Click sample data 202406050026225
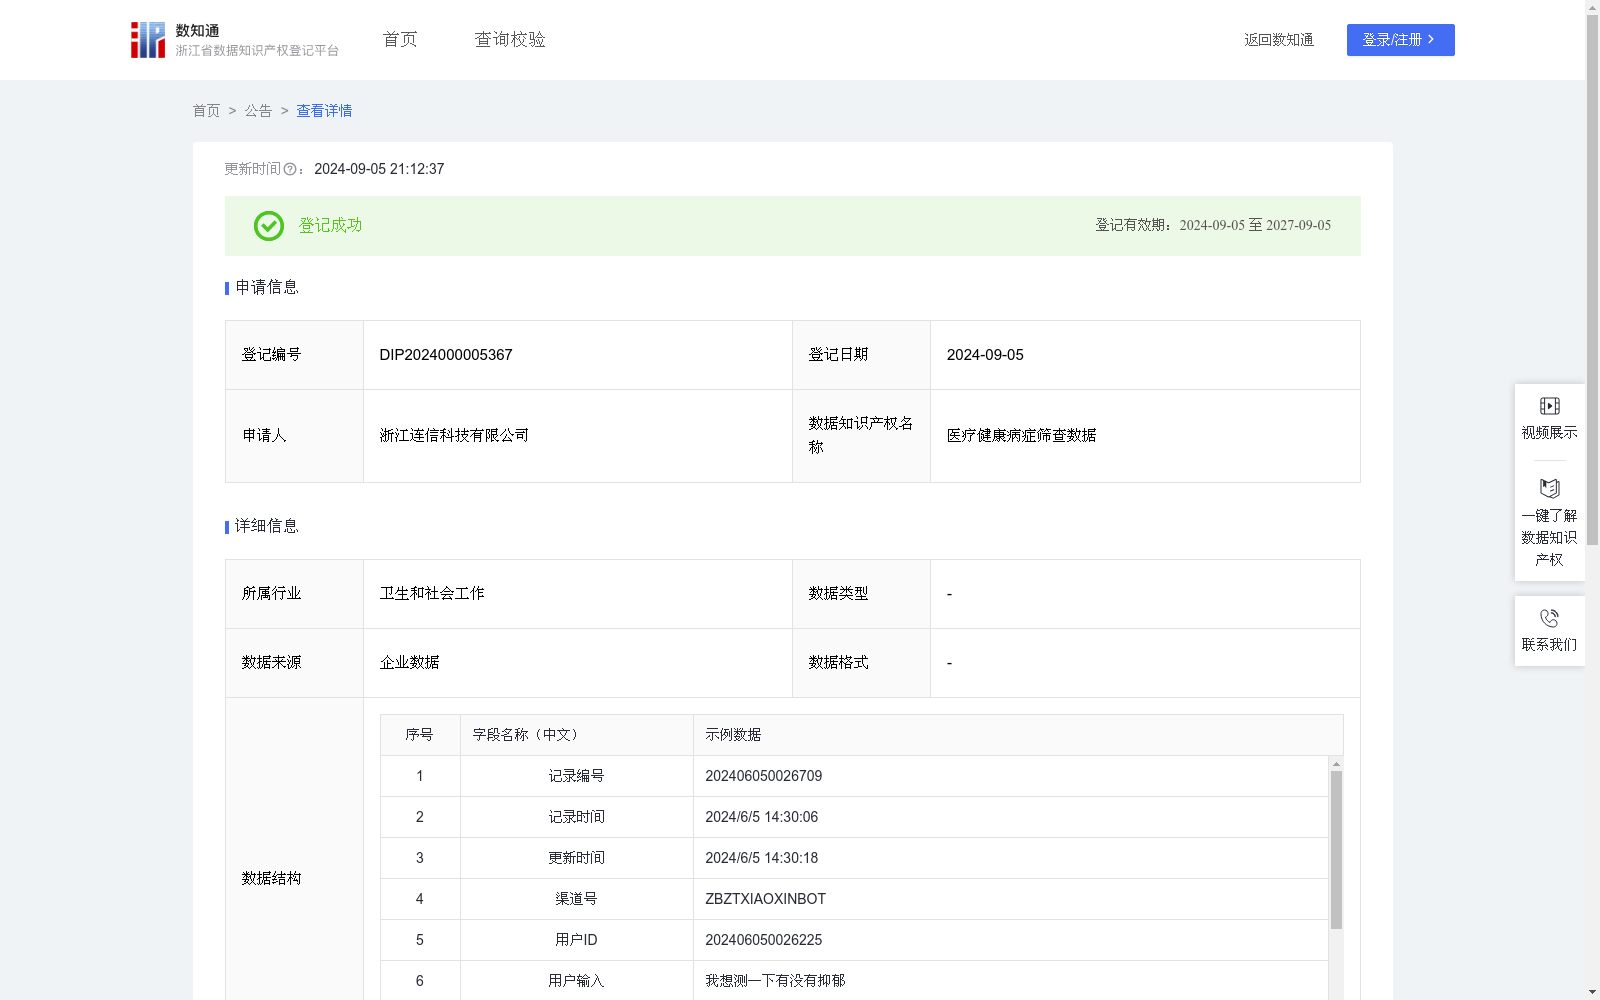 coord(764,940)
